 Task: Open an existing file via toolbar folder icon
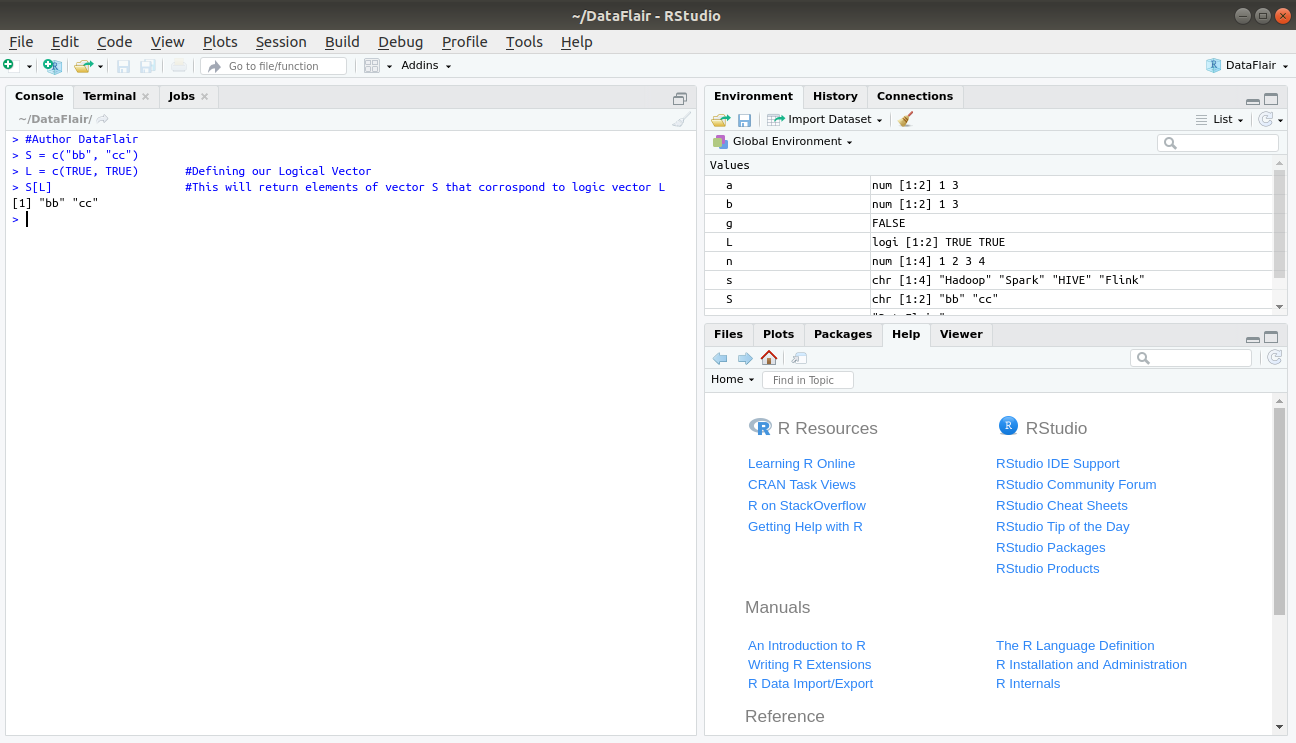coord(85,65)
